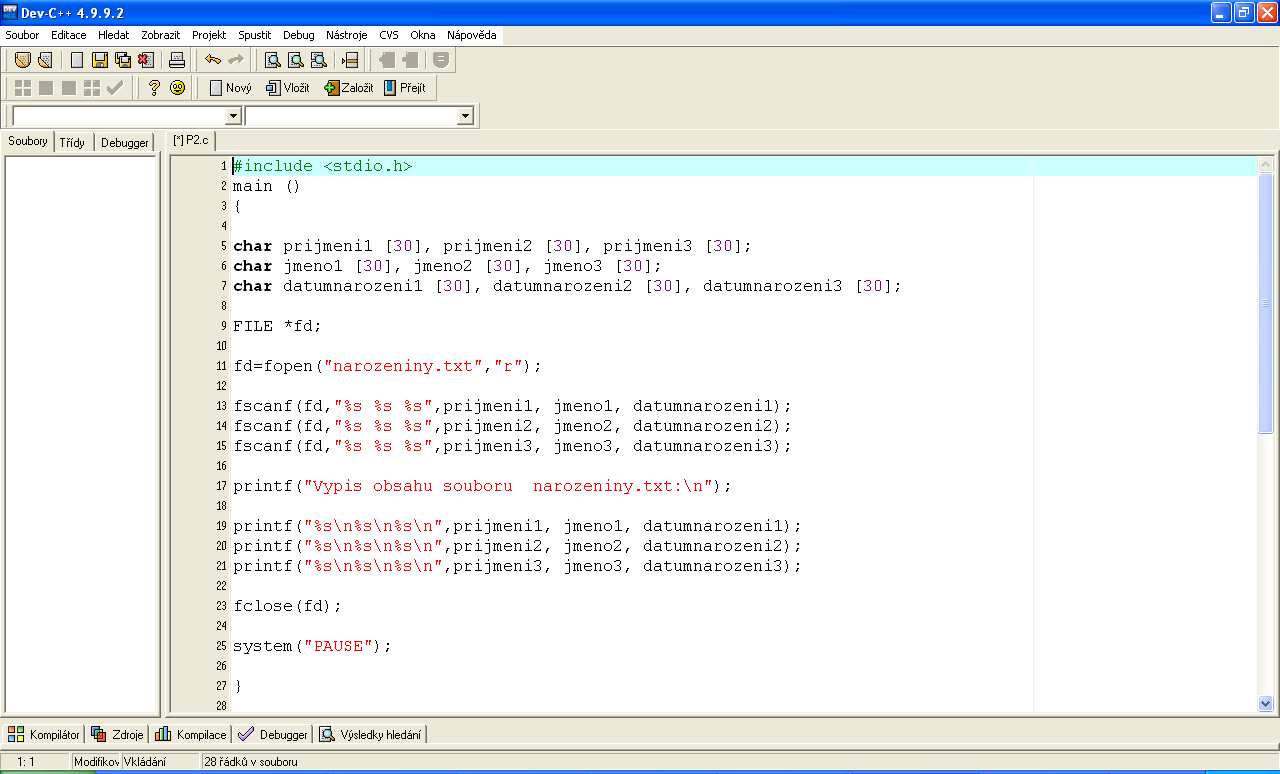Open the Kompilátor bottom tab
The height and width of the screenshot is (774, 1280).
[x=44, y=734]
